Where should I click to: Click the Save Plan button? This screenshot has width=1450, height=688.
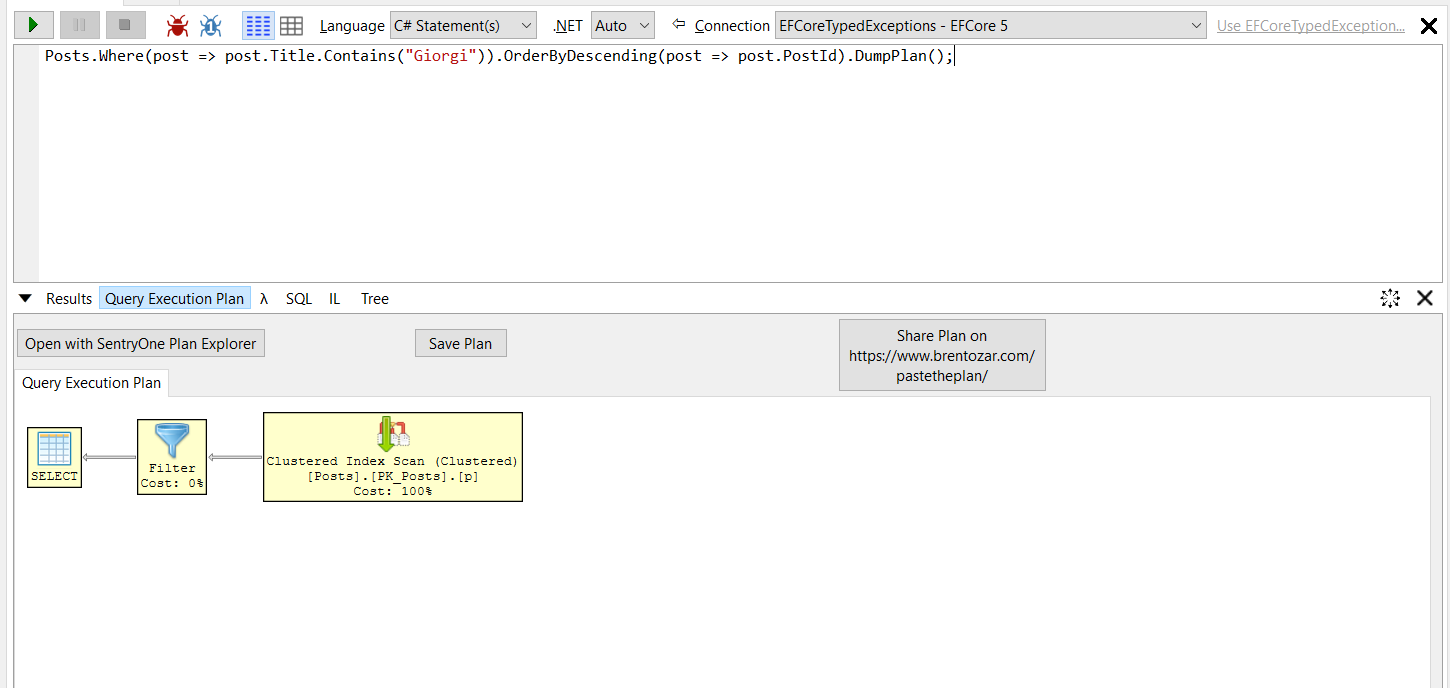[x=460, y=344]
